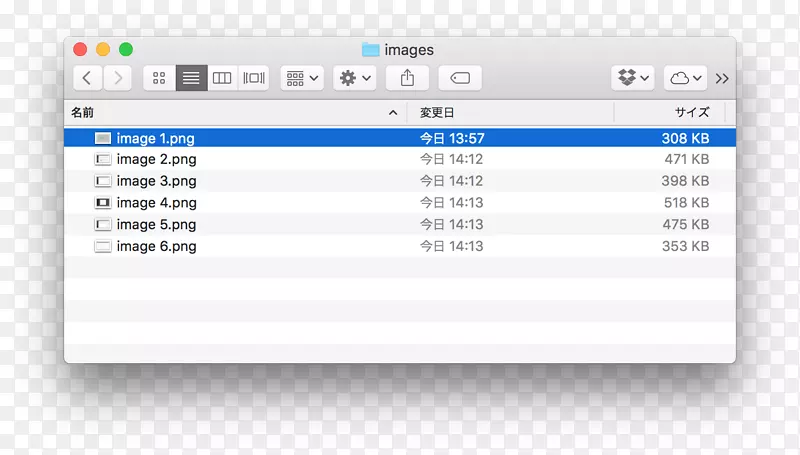Sort by 名前 column header
Viewport: 800px width, 455px height.
235,112
